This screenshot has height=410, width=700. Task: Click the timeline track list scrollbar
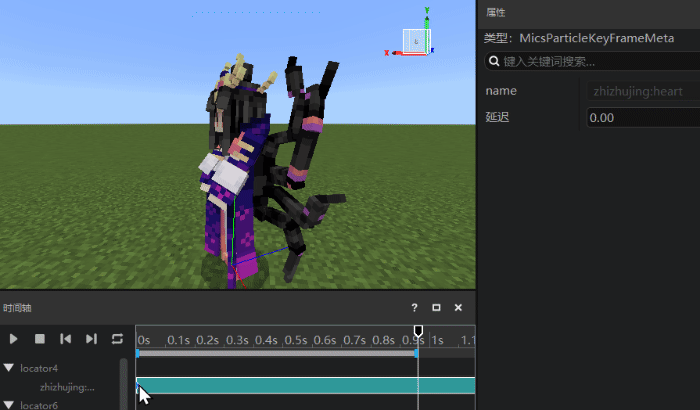[x=124, y=380]
